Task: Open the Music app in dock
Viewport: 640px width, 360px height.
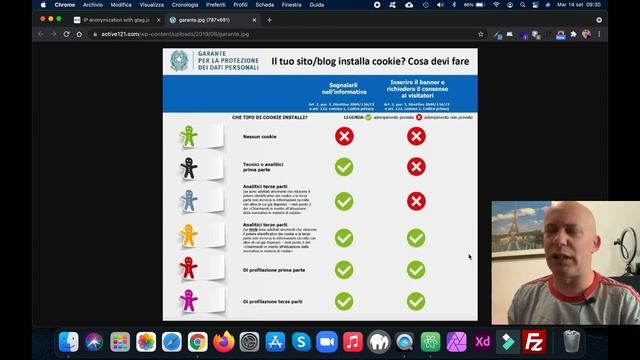Action: point(353,342)
